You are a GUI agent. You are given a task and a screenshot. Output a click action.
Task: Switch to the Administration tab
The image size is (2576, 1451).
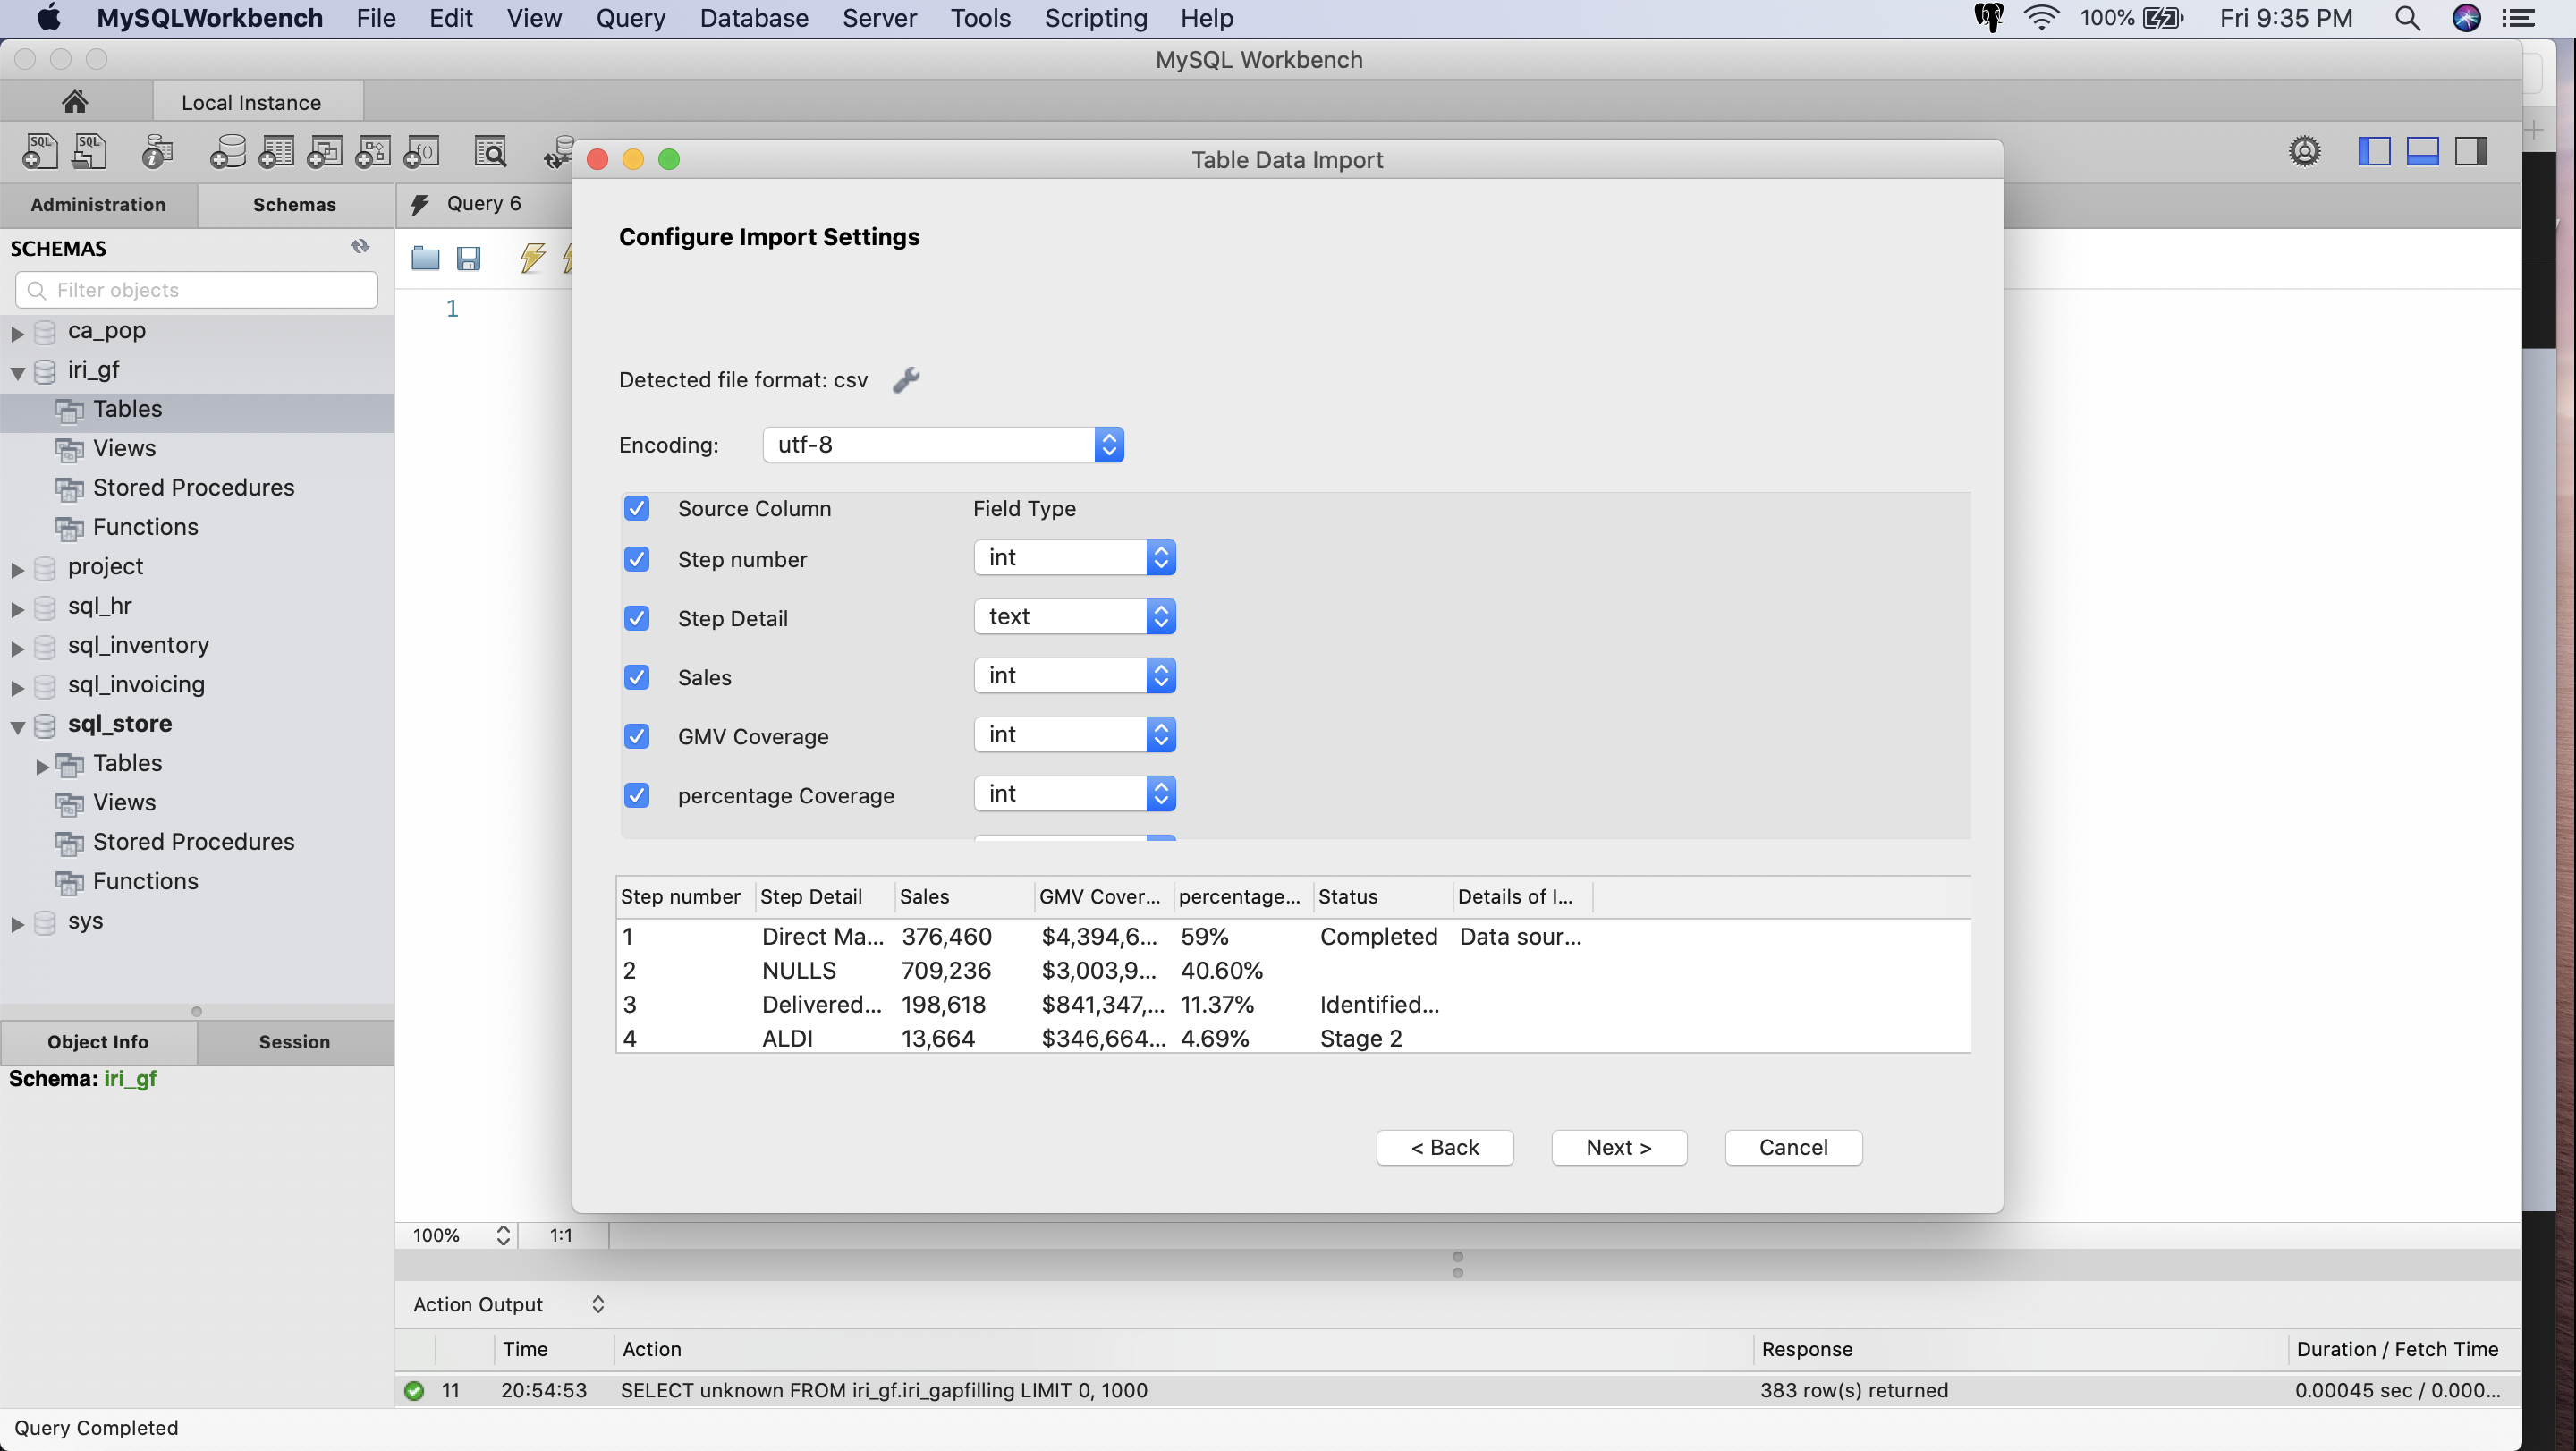(98, 204)
